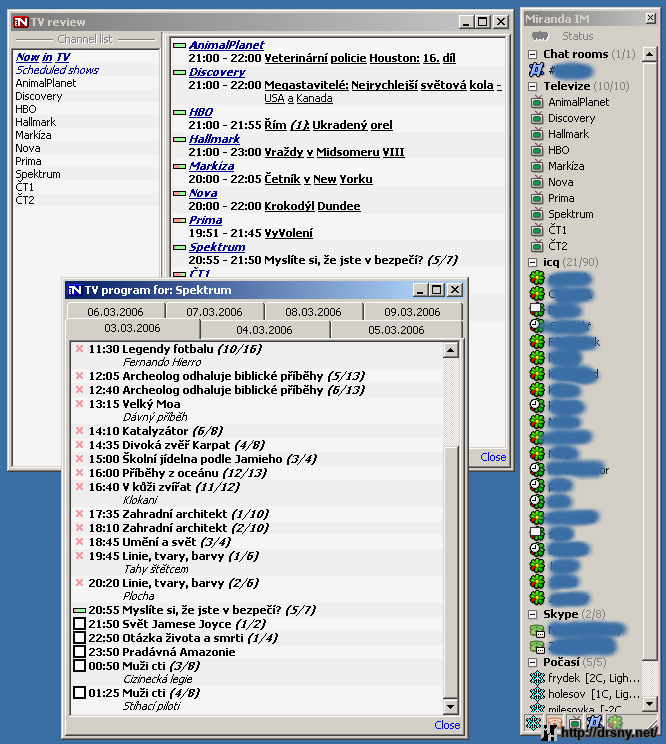Image resolution: width=666 pixels, height=744 pixels.
Task: Click the snowflake icon beside frydek
Action: (537, 678)
